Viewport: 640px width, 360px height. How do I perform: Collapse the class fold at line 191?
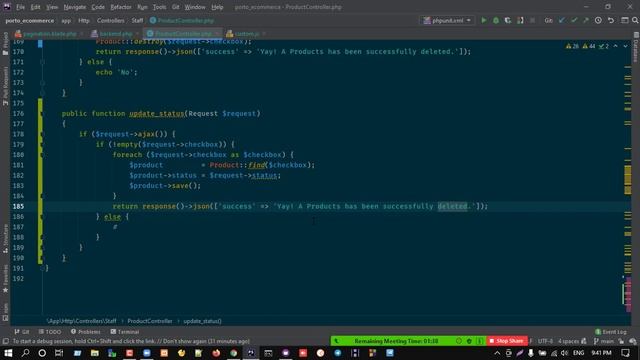[x=42, y=268]
